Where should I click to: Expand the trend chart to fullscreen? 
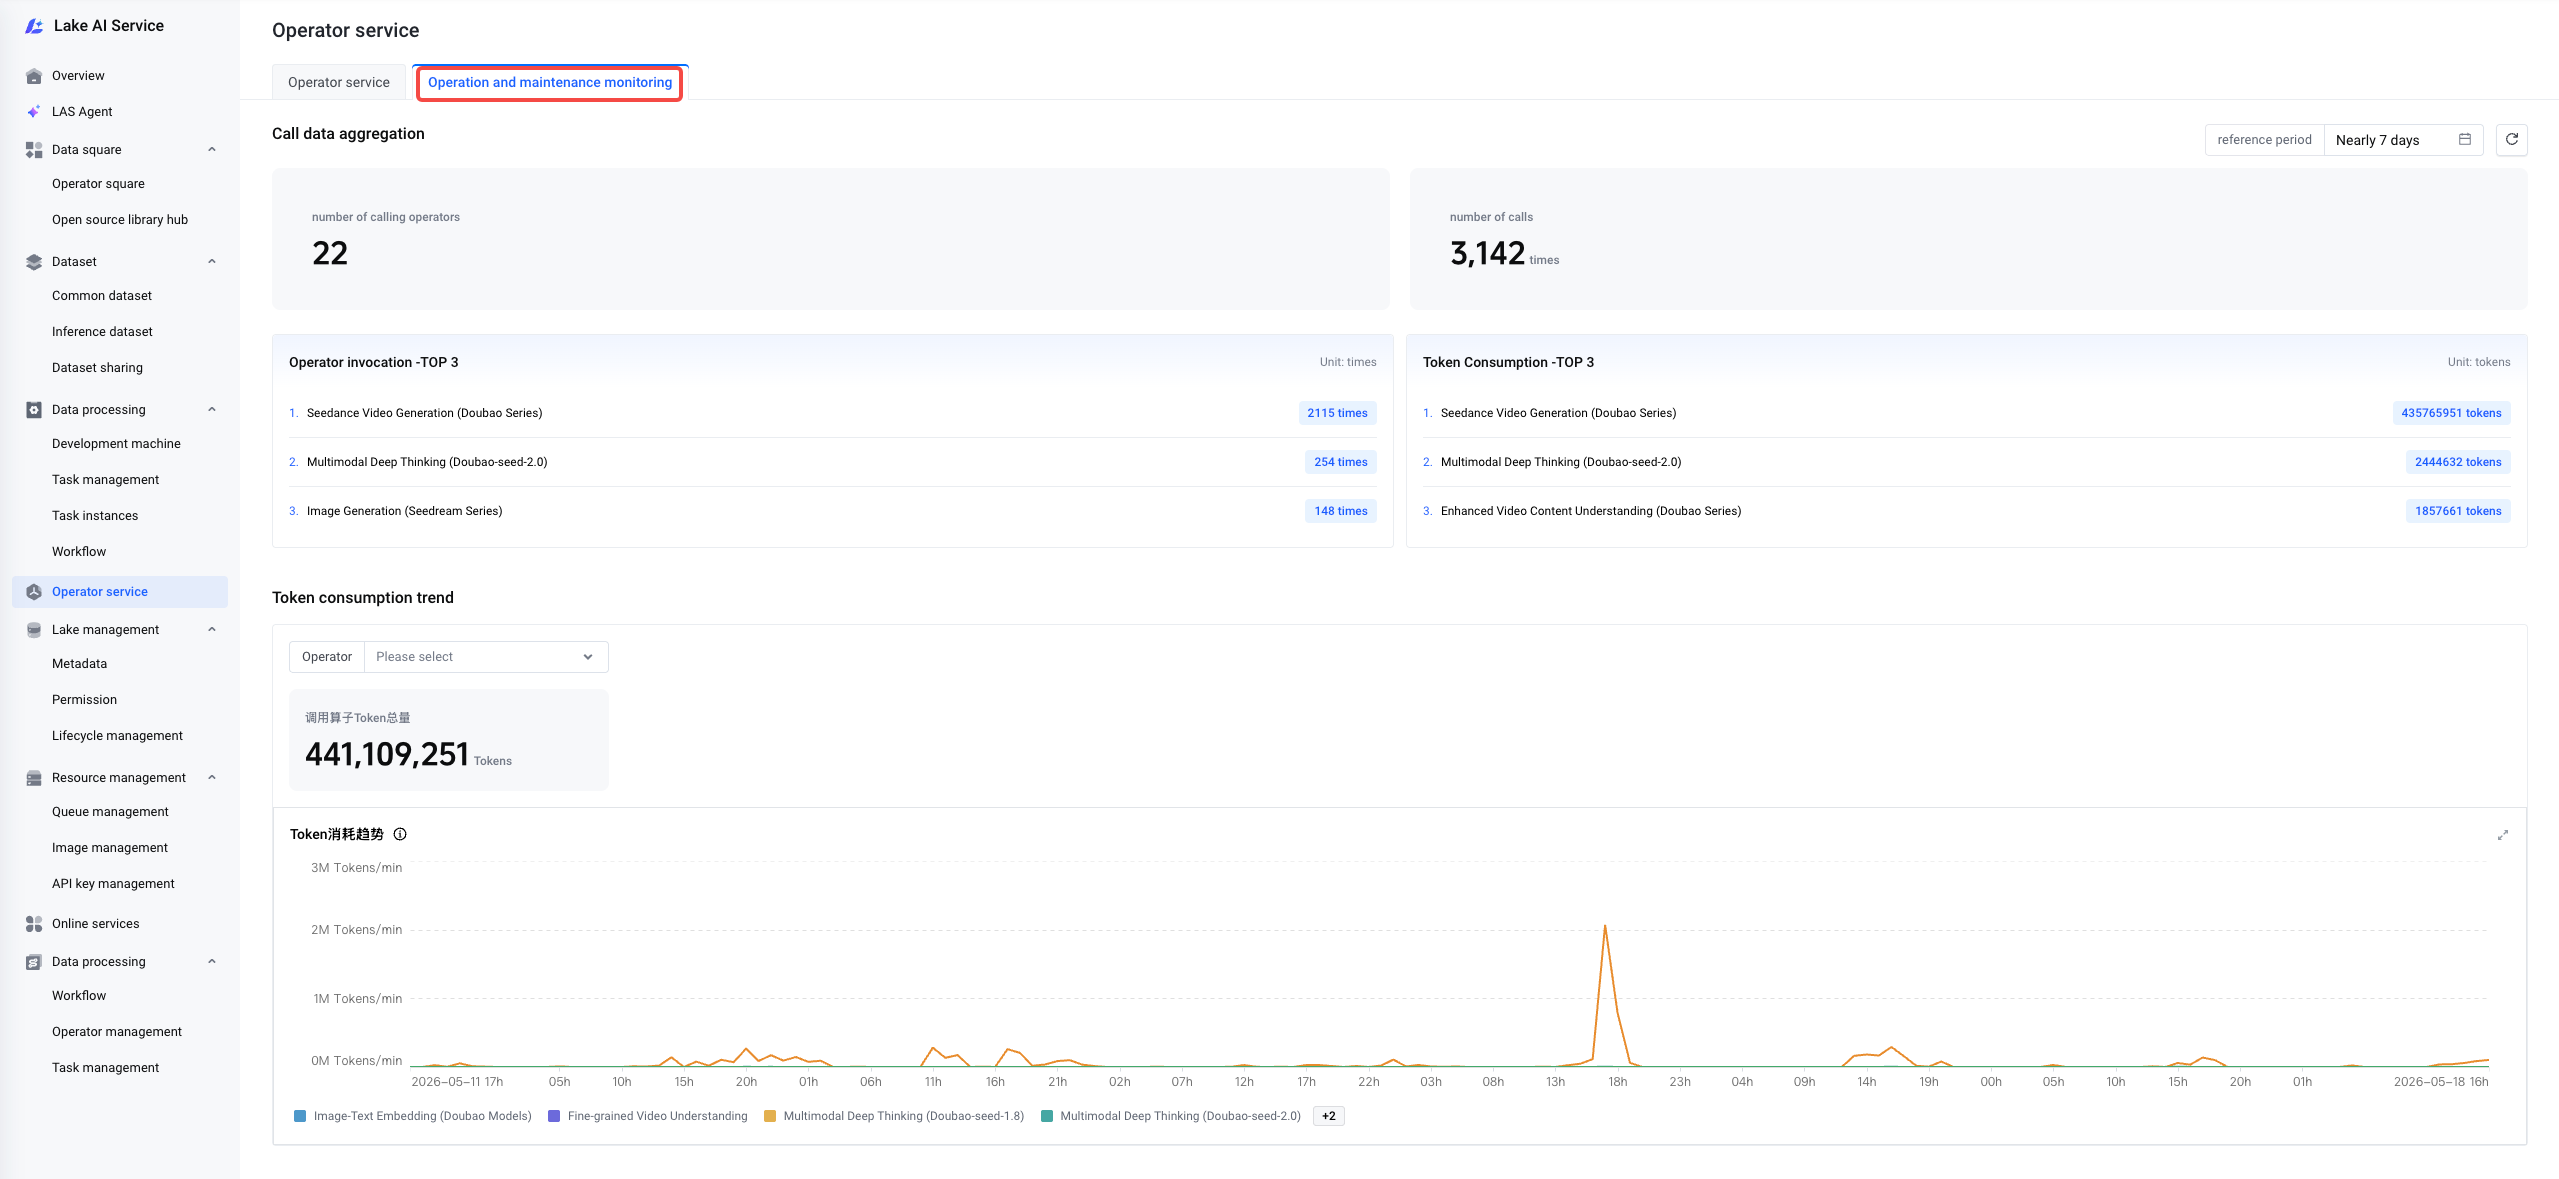pyautogui.click(x=2502, y=835)
